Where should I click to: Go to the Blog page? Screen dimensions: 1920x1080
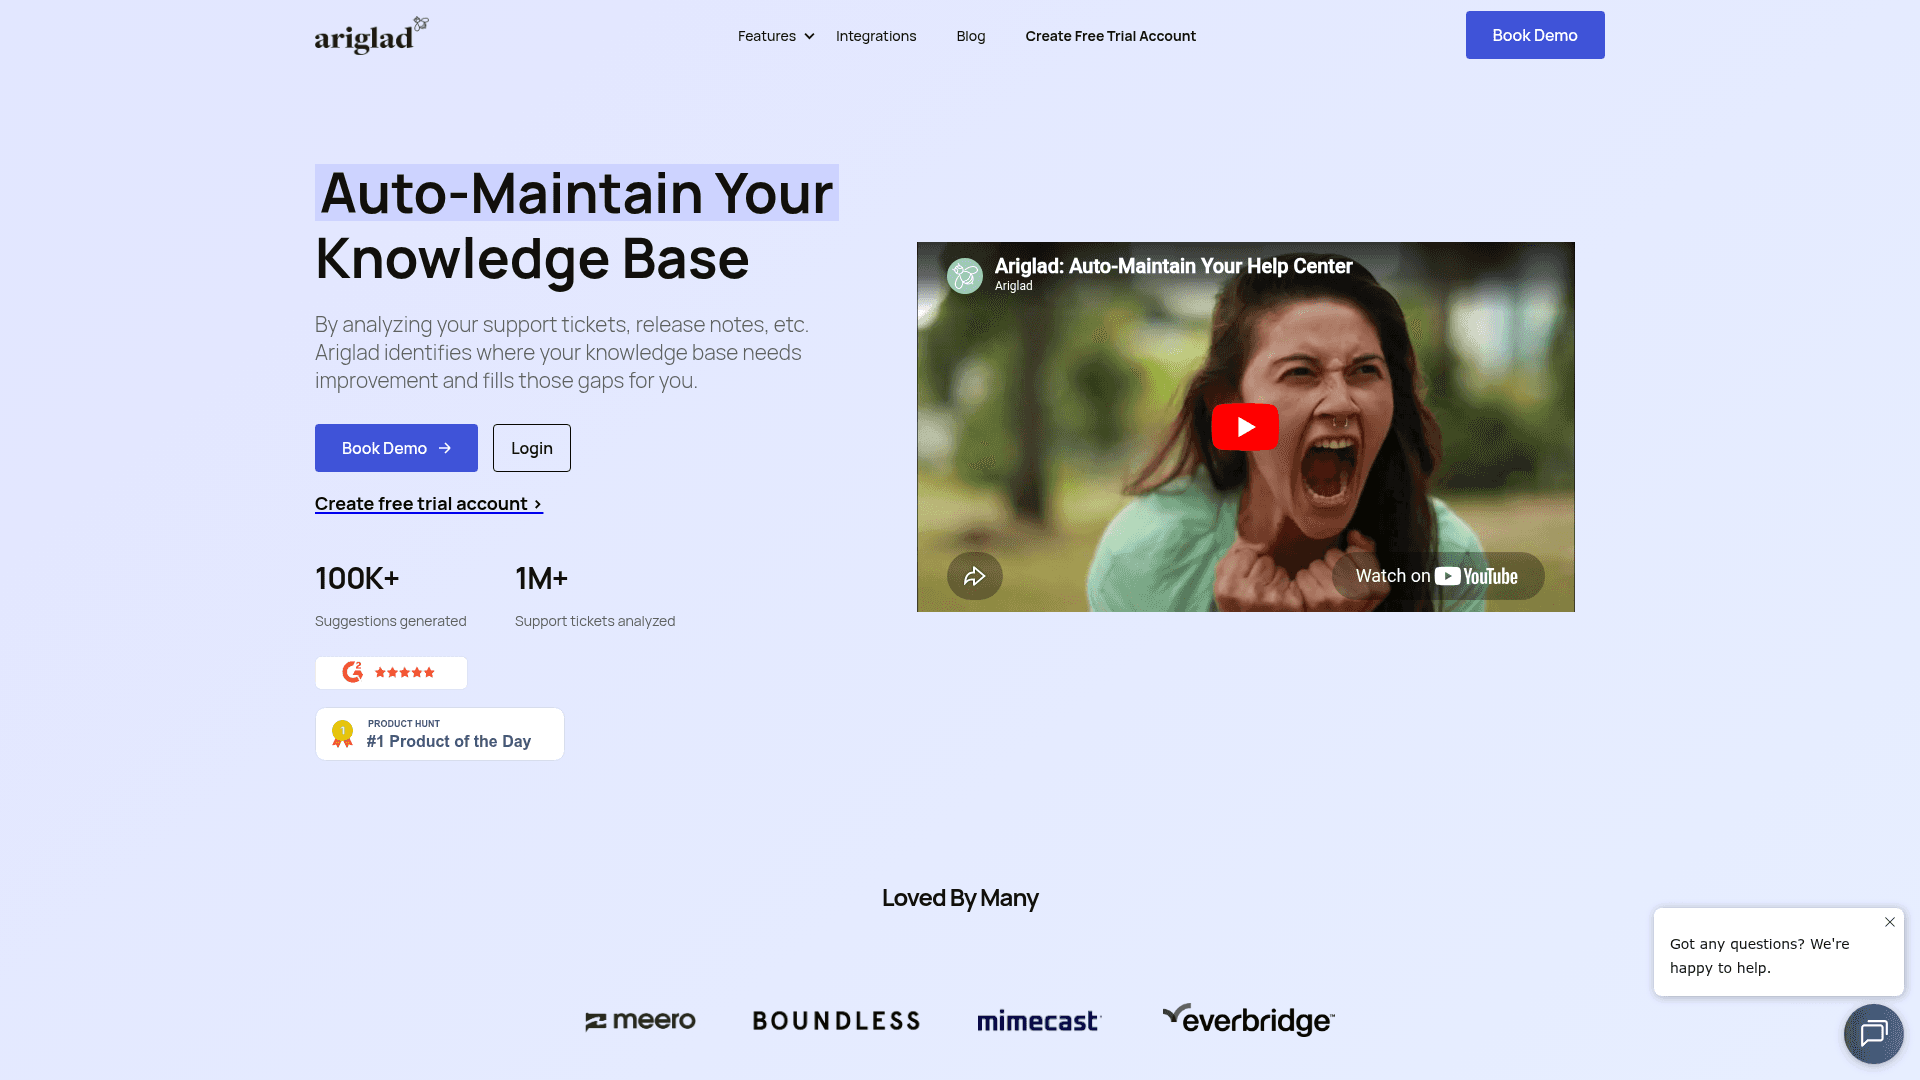point(971,36)
